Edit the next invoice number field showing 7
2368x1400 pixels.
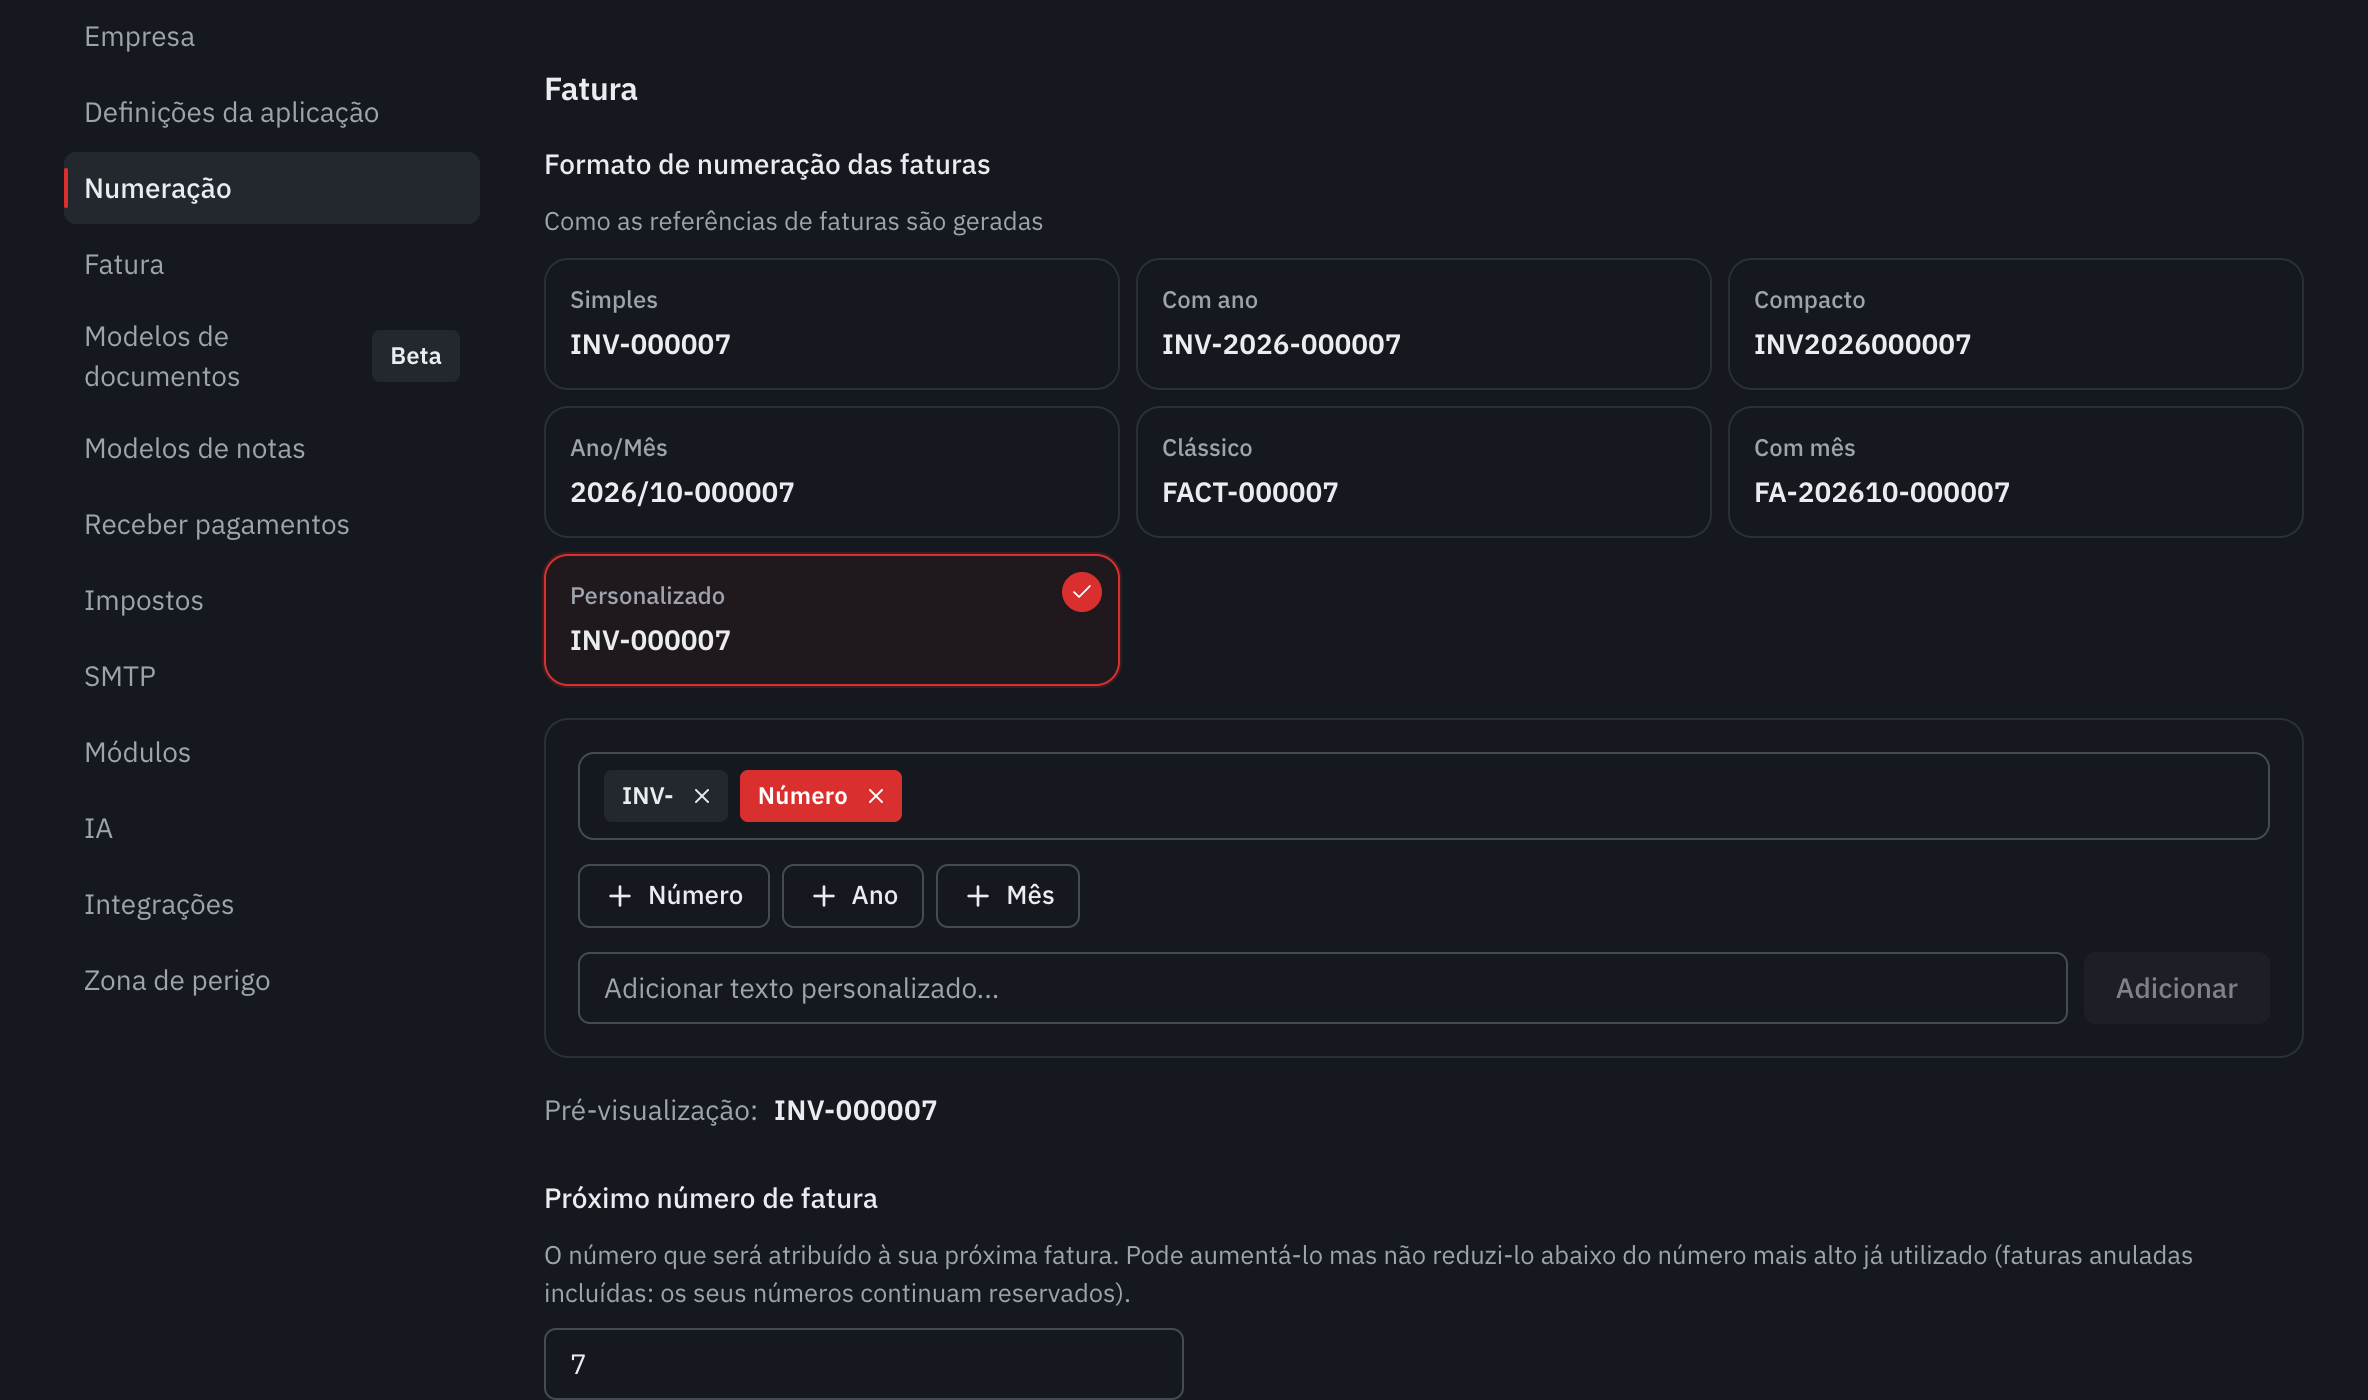coord(864,1364)
